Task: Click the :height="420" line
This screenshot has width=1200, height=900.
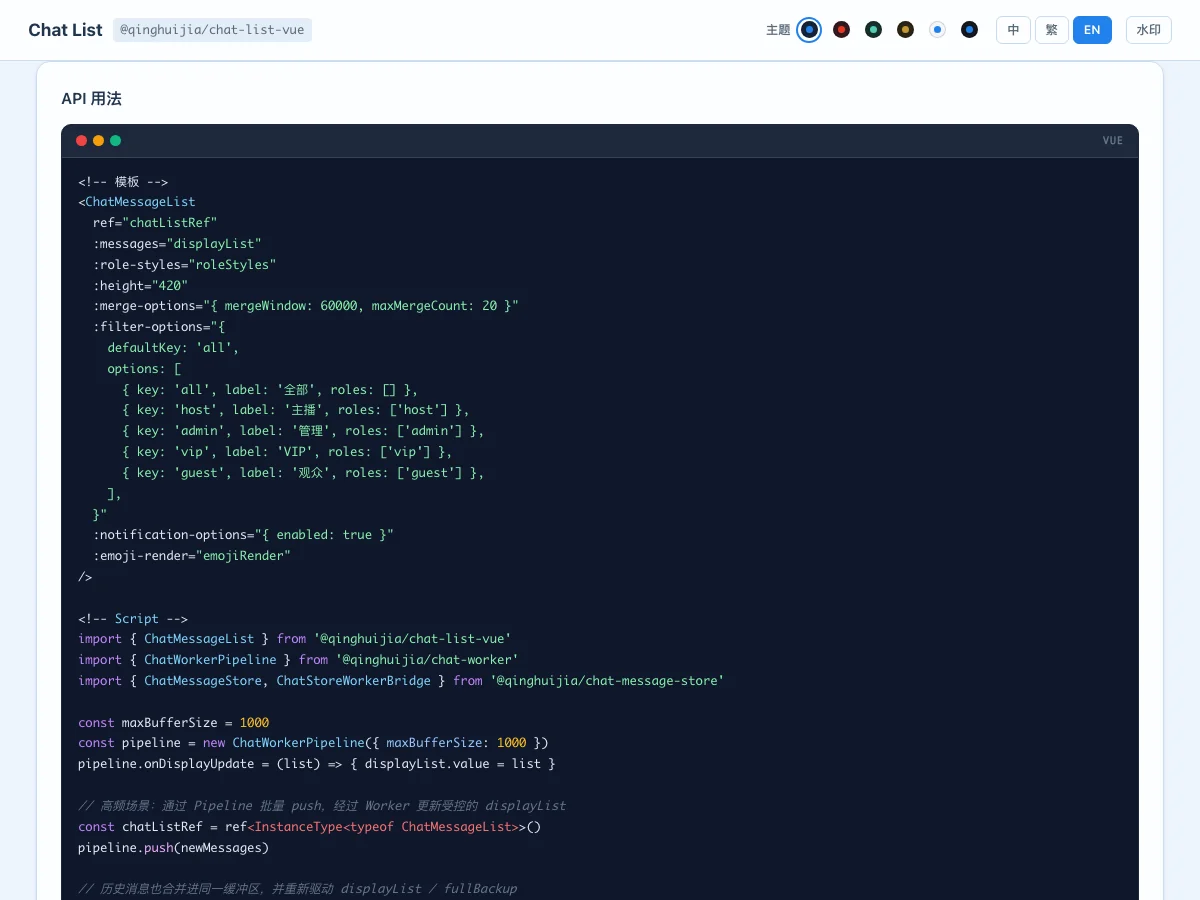Action: pos(140,285)
